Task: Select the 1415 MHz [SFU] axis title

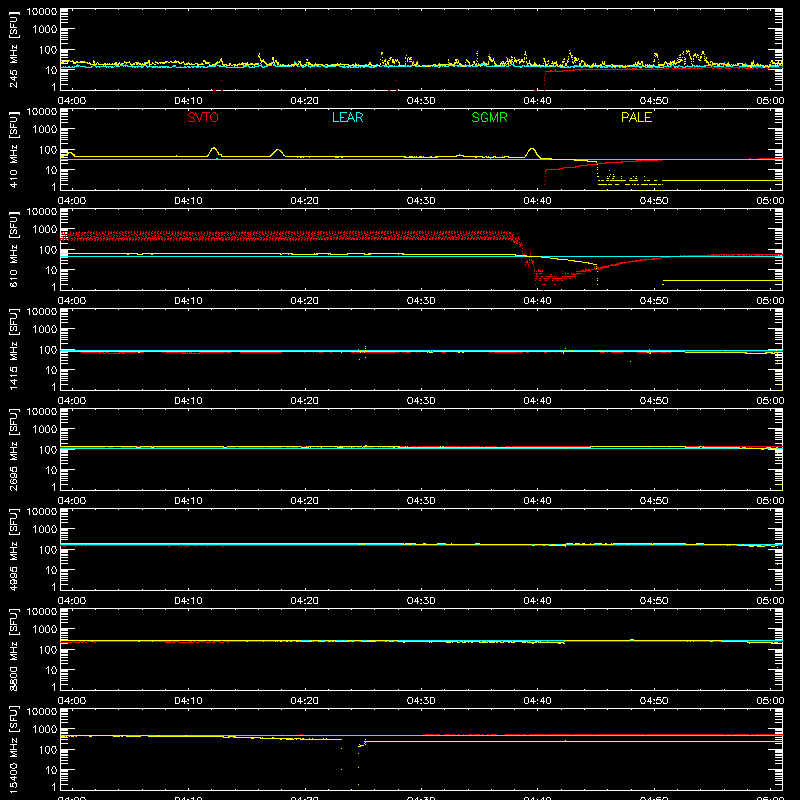Action: [x=13, y=349]
